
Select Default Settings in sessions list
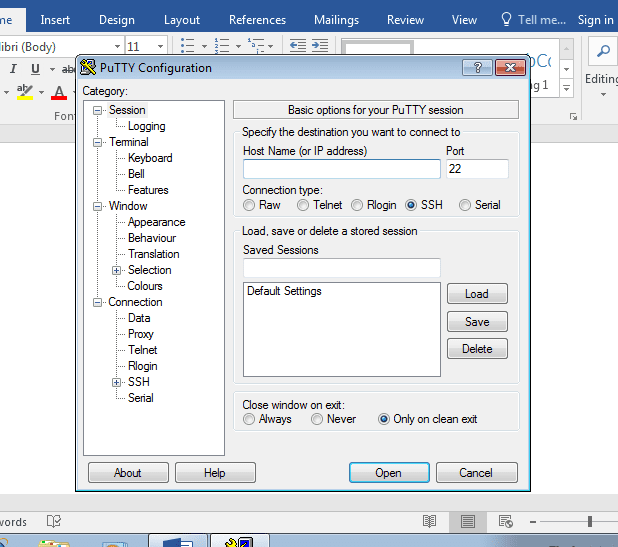coord(284,291)
